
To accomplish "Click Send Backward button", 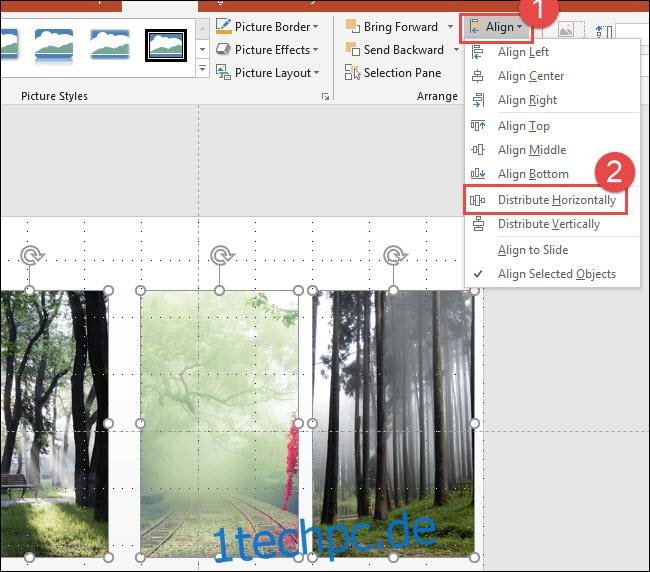I will [395, 50].
